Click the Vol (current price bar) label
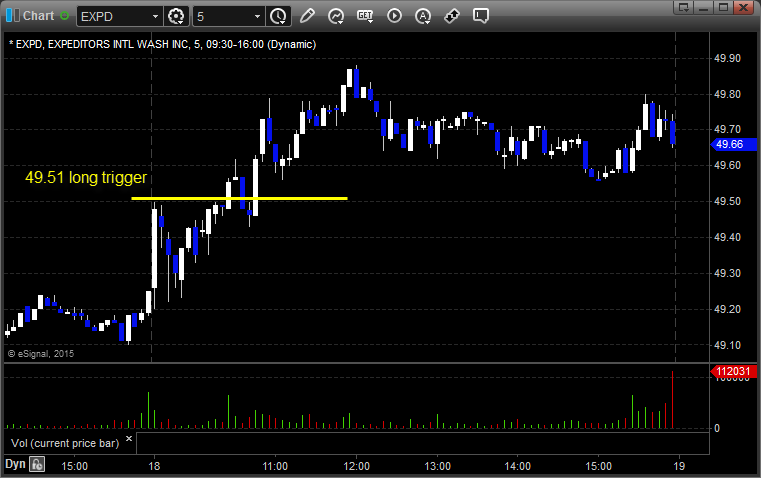The width and height of the screenshot is (761, 478). (65, 443)
